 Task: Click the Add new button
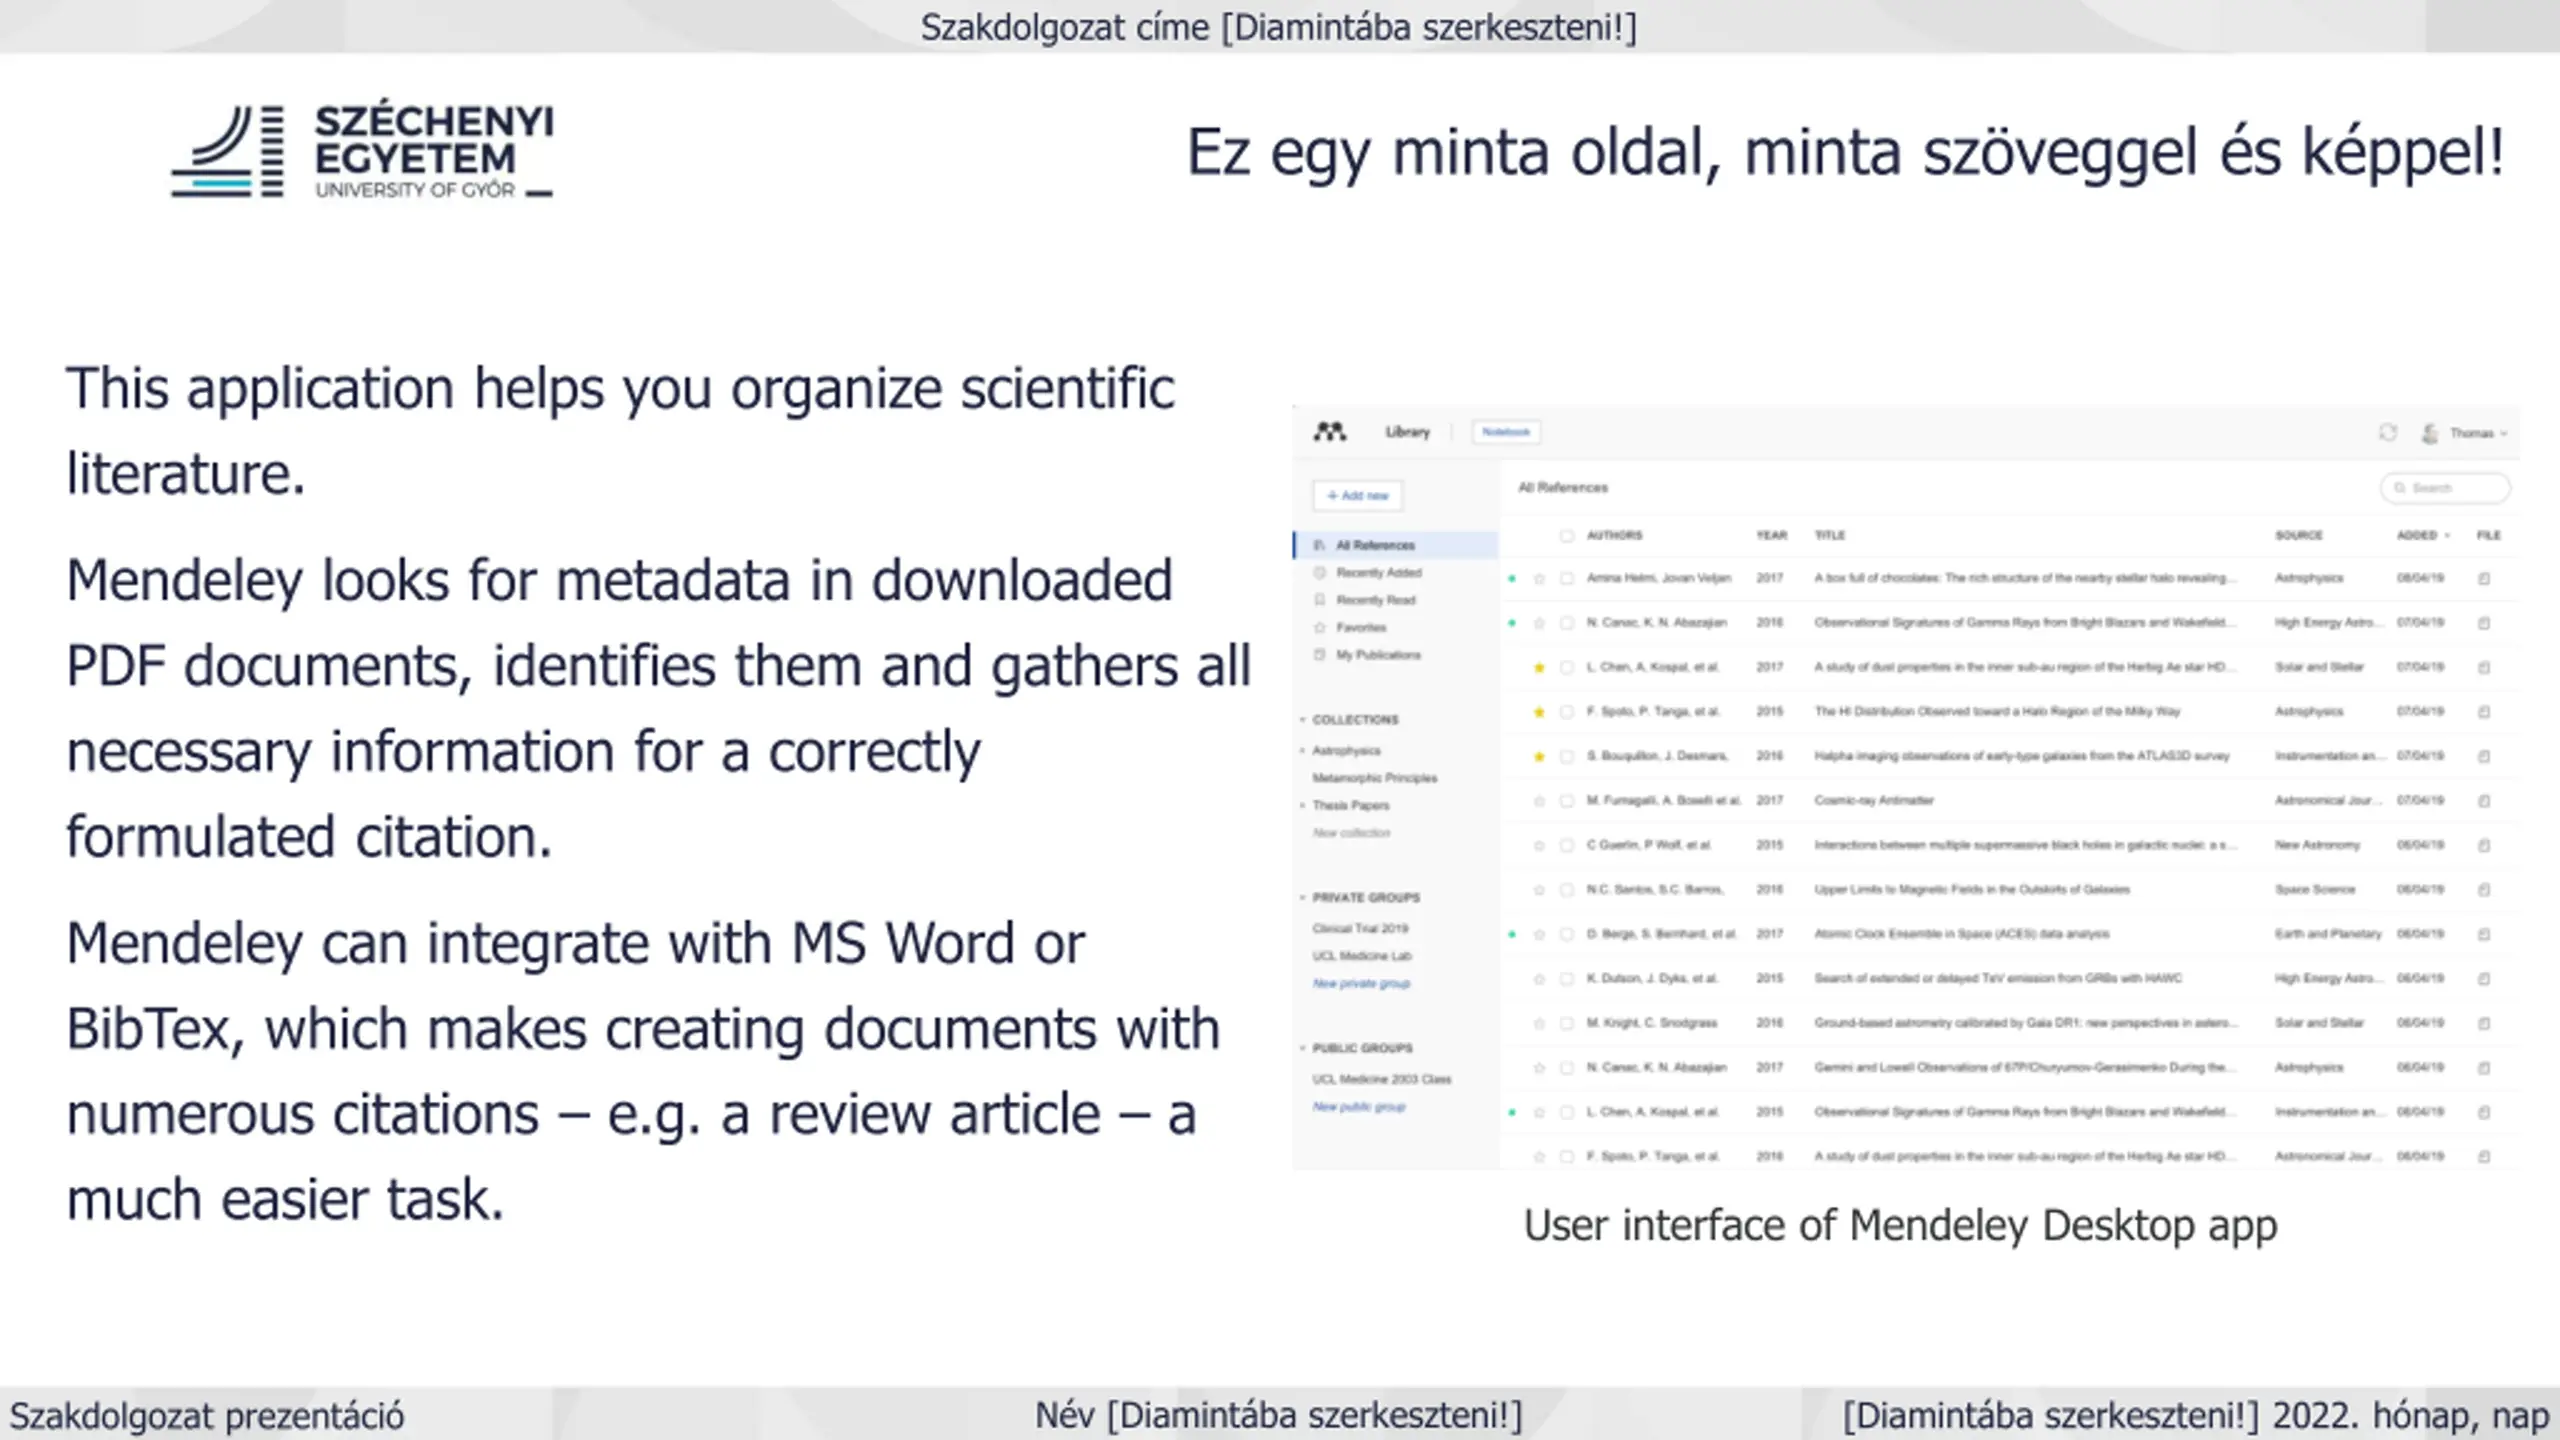pyautogui.click(x=1357, y=495)
